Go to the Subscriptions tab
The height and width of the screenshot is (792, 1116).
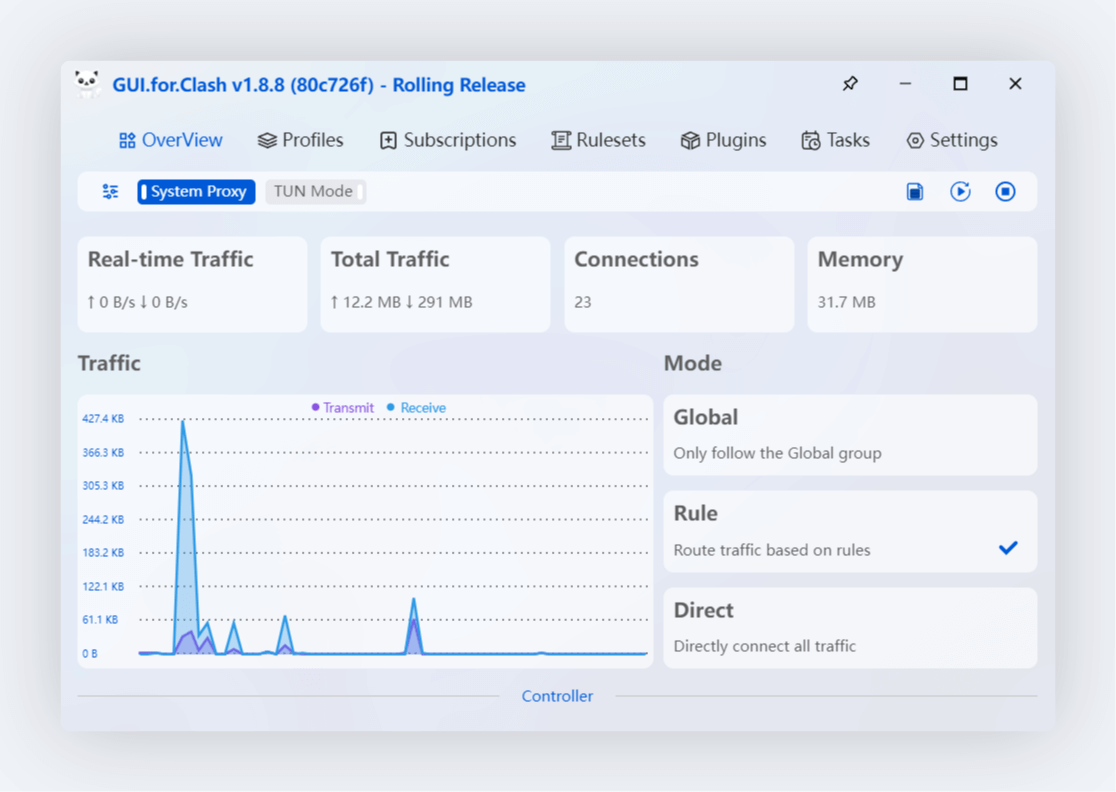point(448,140)
